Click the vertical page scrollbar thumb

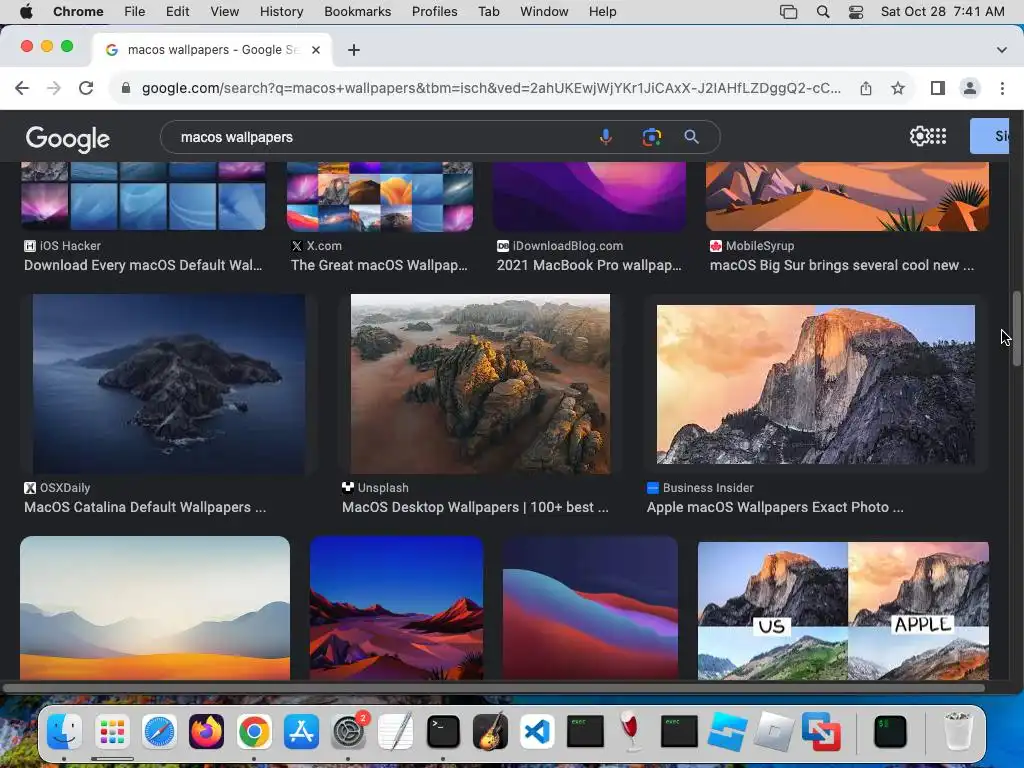click(1016, 328)
